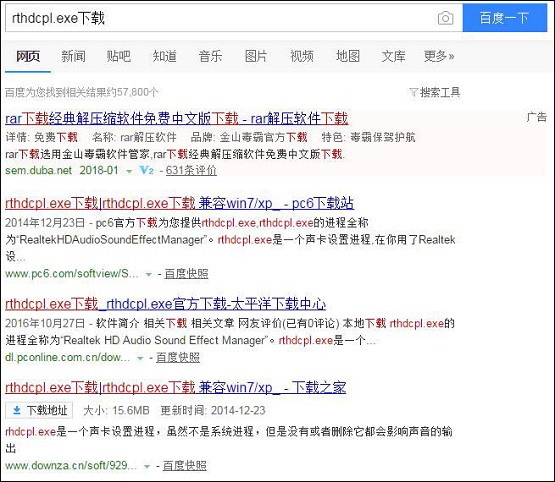Image resolution: width=555 pixels, height=482 pixels.
Task: Open 百度快照 for the downza.cn result
Action: point(184,465)
